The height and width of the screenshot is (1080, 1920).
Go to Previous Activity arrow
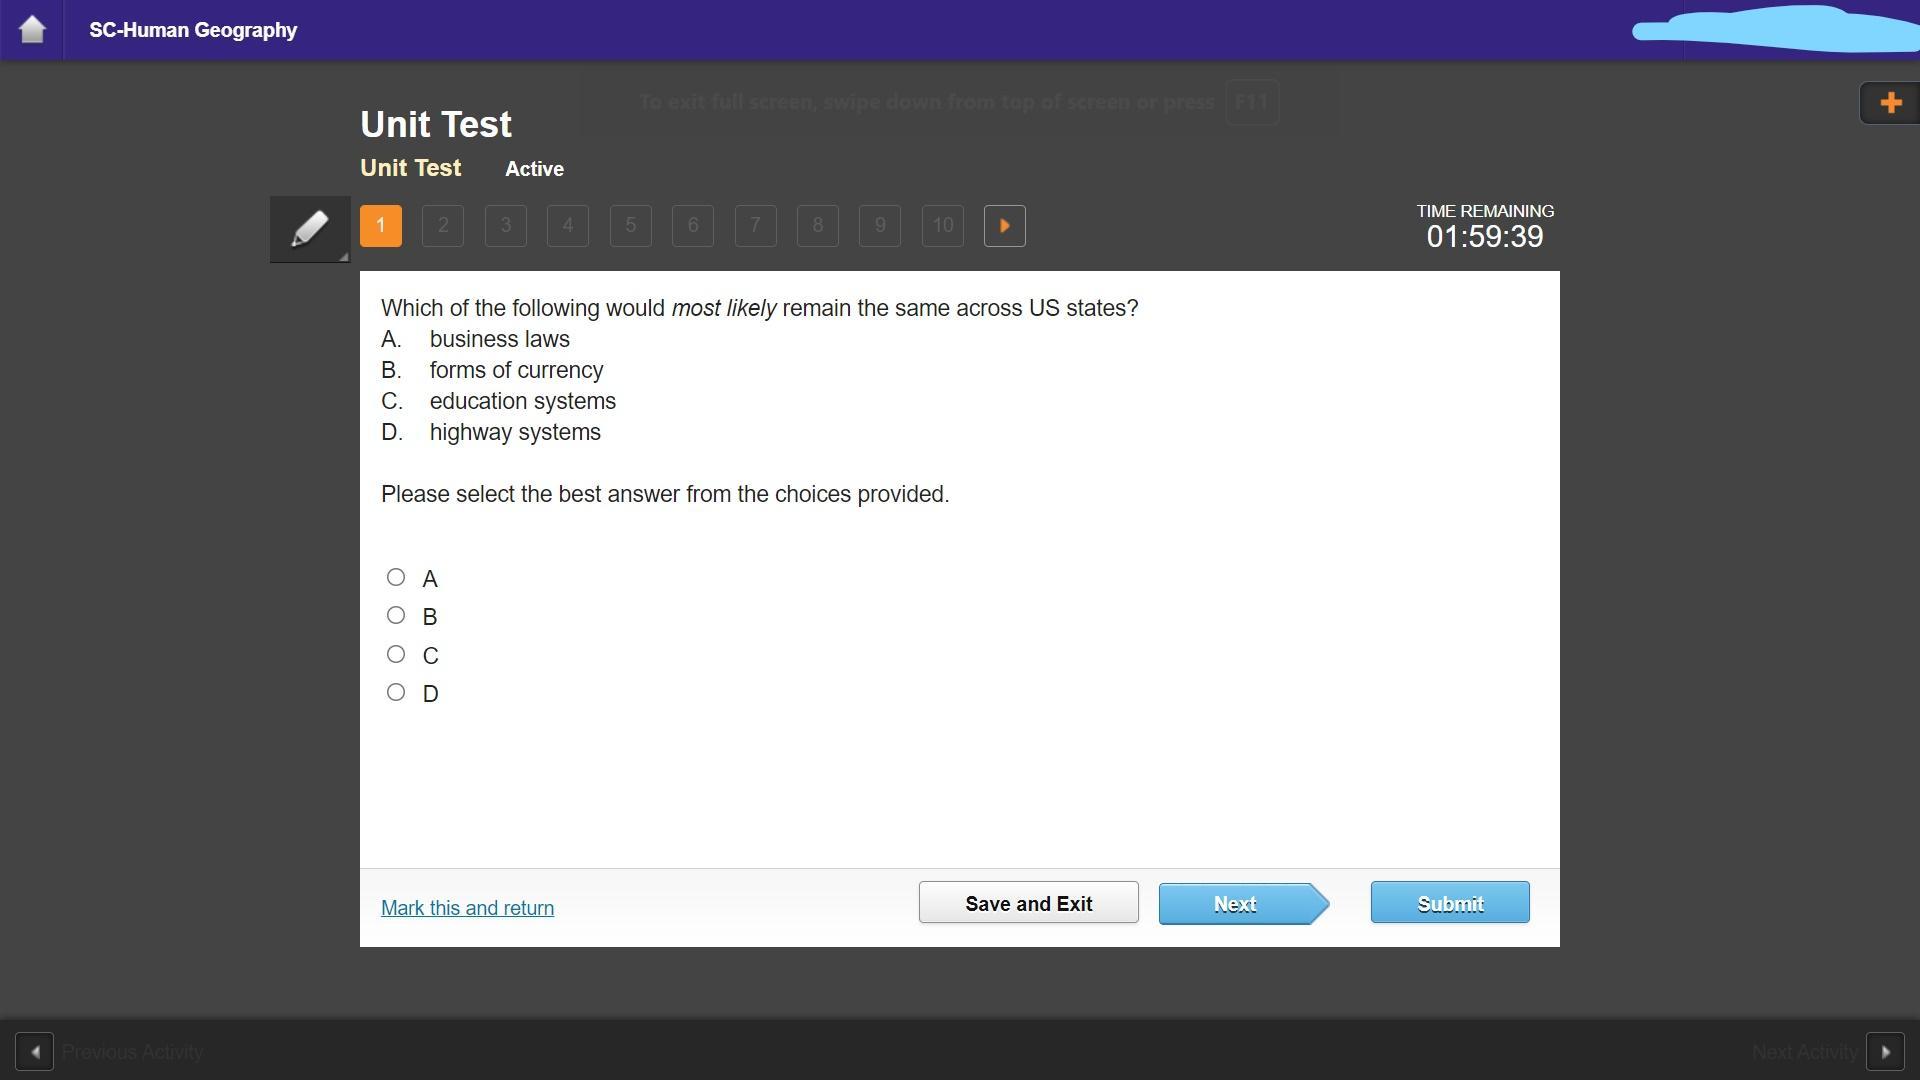[35, 1052]
